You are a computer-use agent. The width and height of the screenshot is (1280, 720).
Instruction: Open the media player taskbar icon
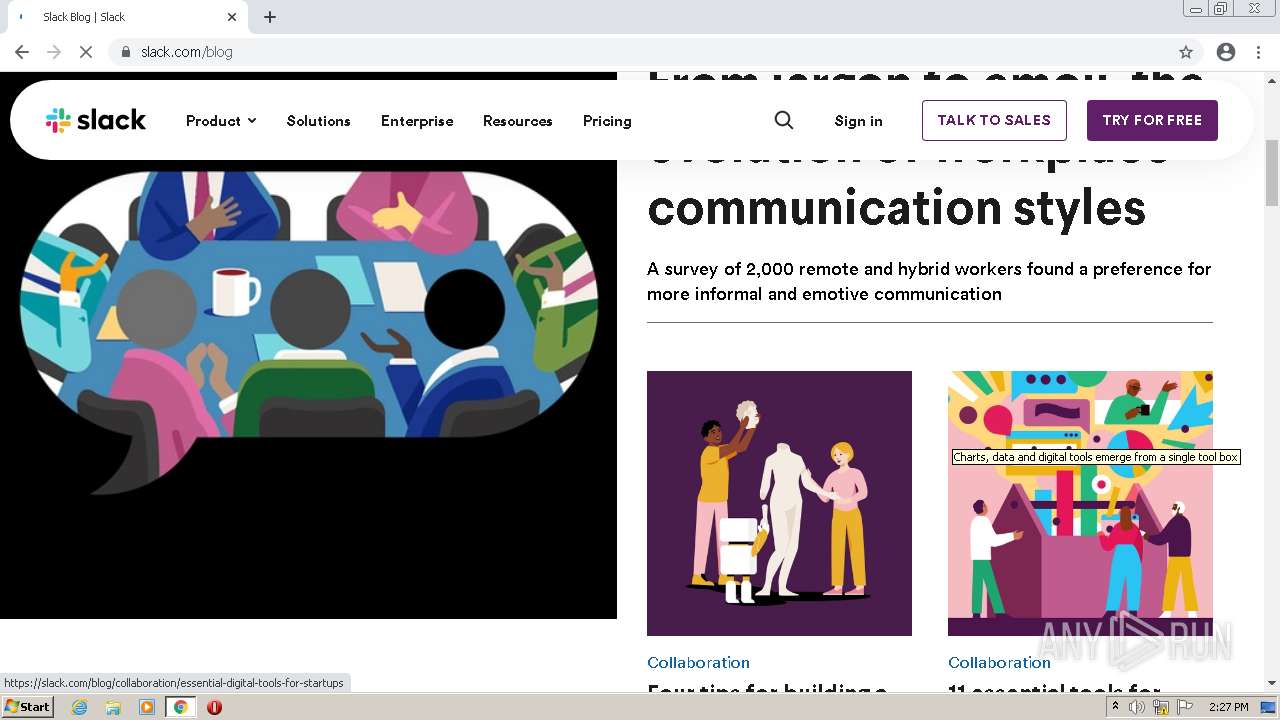coord(147,707)
